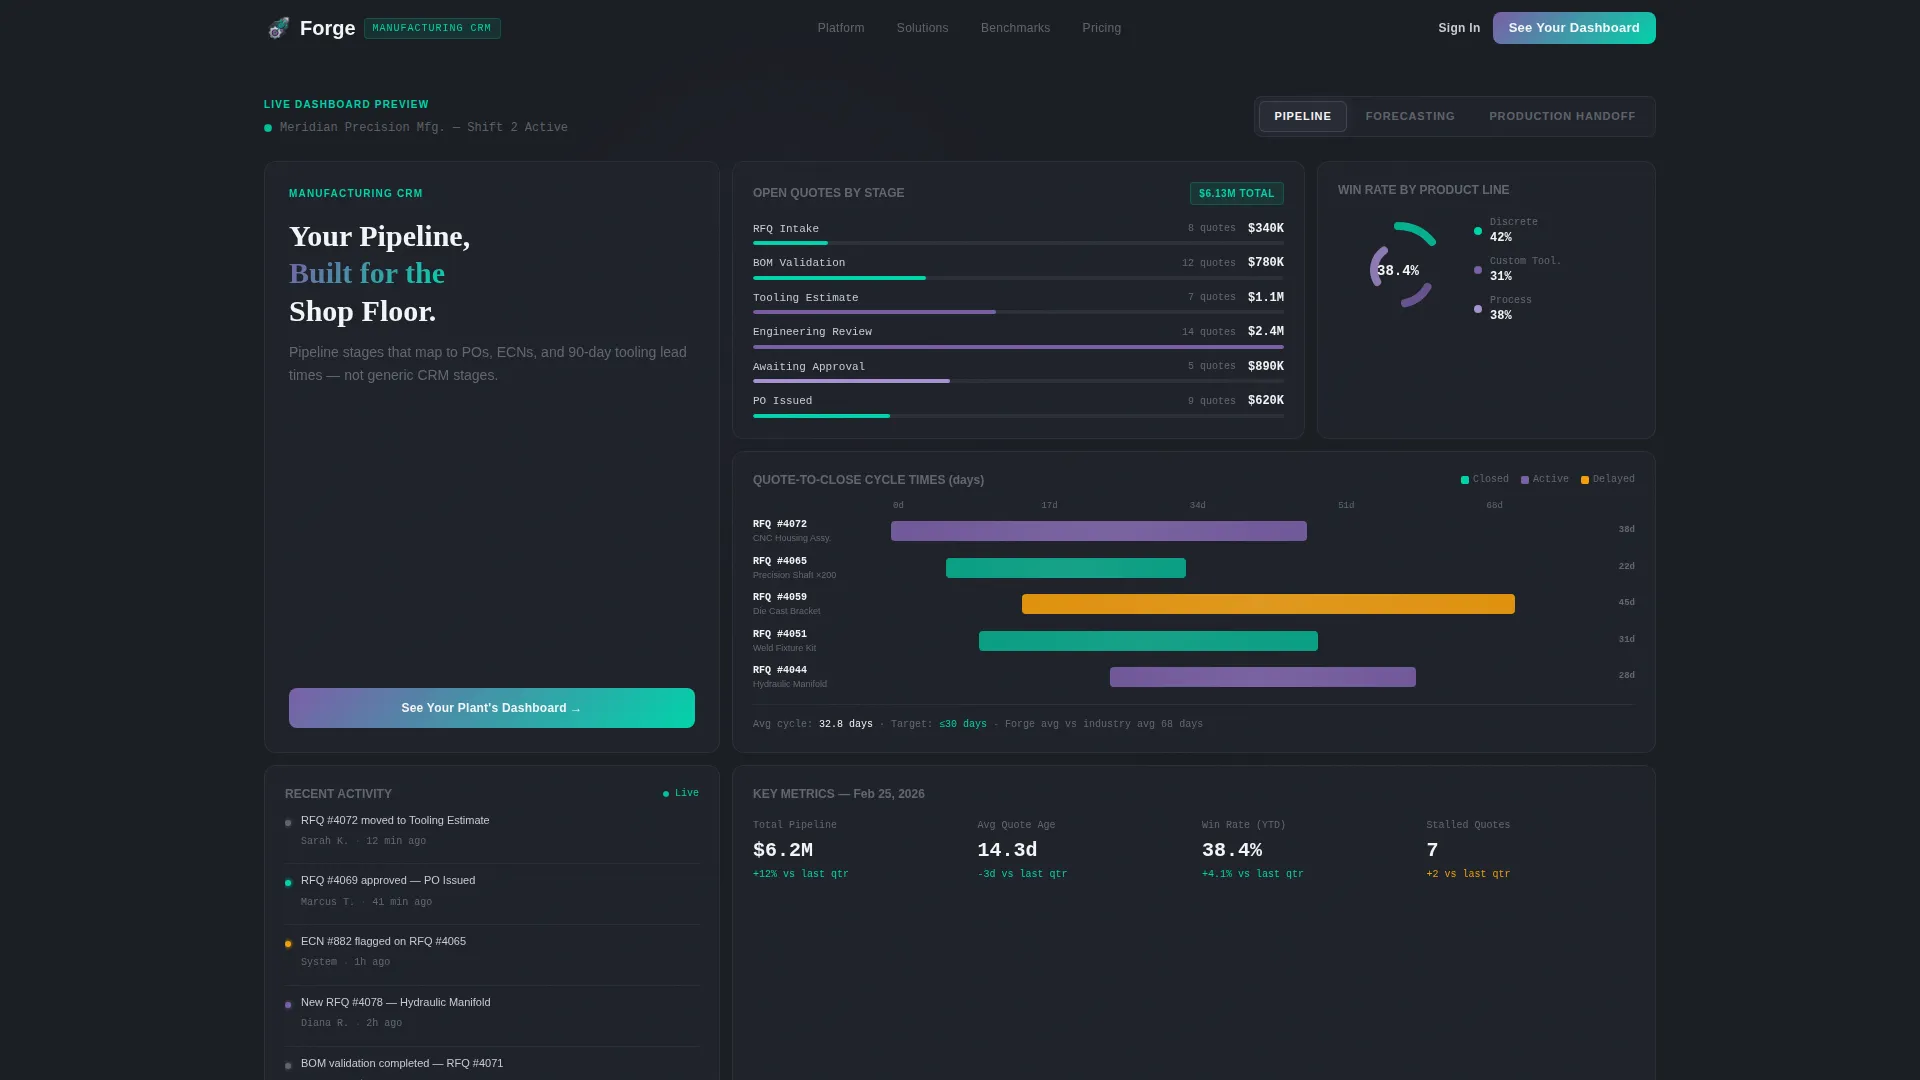
Task: Click the Forge rocket logo icon
Action: click(x=278, y=28)
